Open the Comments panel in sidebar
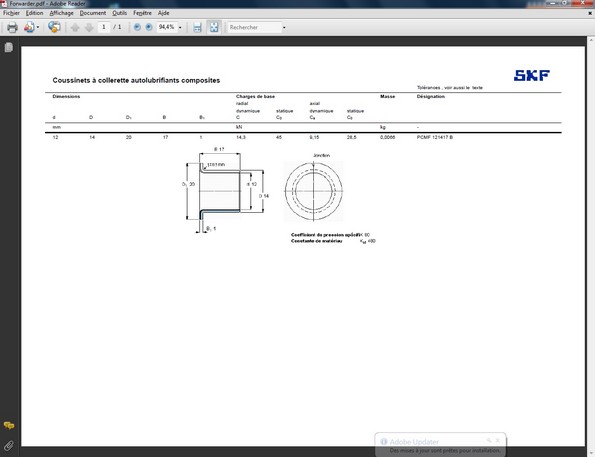595x457 pixels. coord(9,425)
